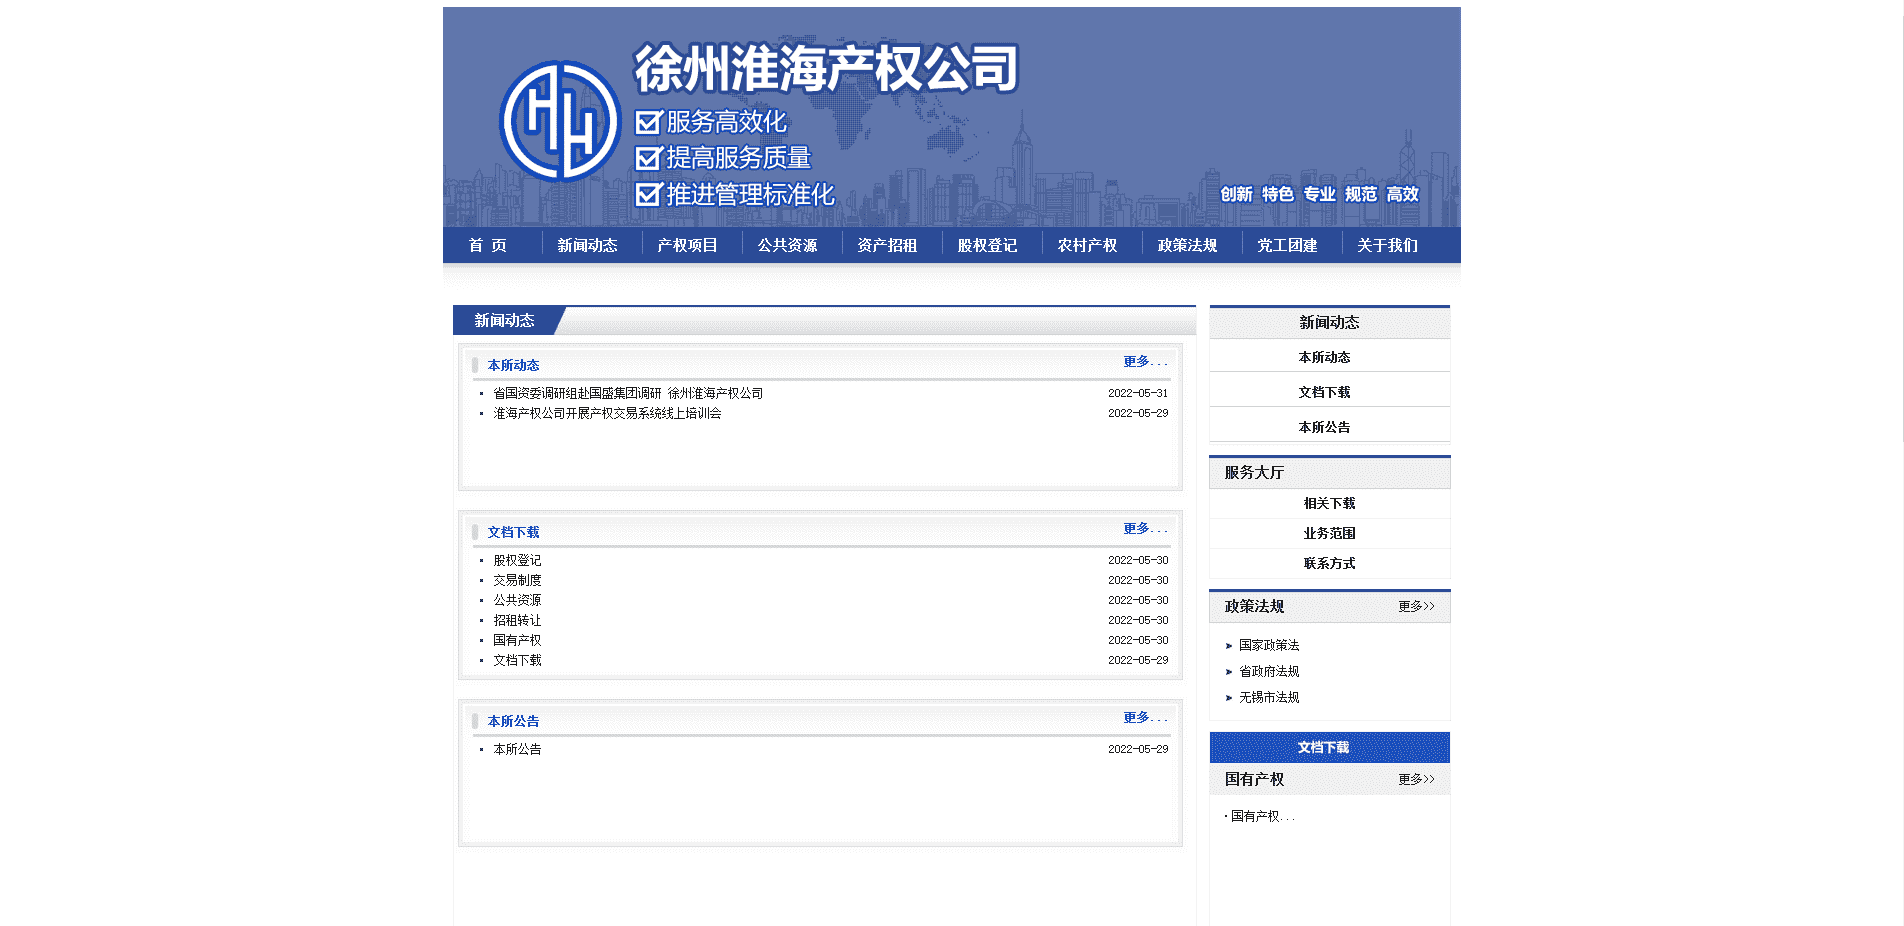
Task: Select 公共资源 from the navigation bar
Action: [x=787, y=245]
